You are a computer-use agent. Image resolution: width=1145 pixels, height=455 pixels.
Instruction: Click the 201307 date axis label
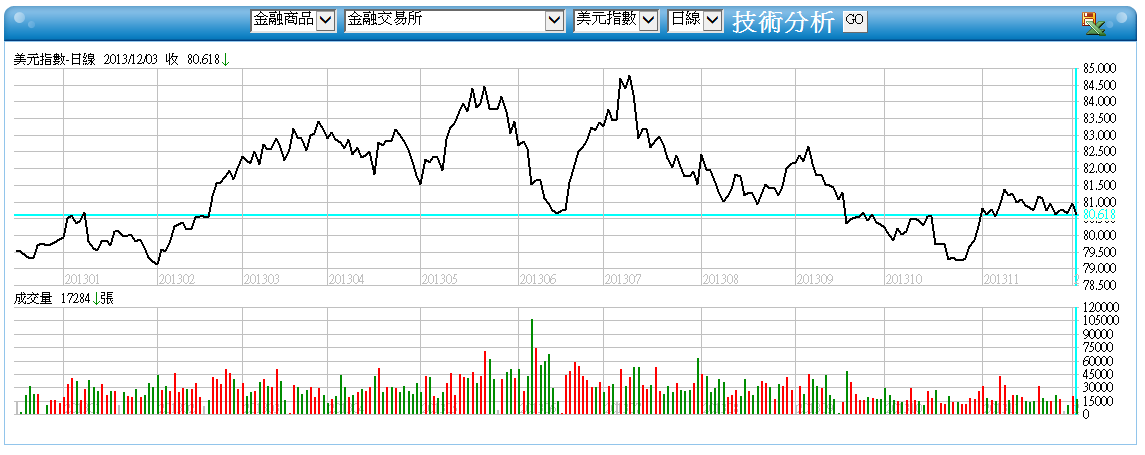[x=622, y=279]
